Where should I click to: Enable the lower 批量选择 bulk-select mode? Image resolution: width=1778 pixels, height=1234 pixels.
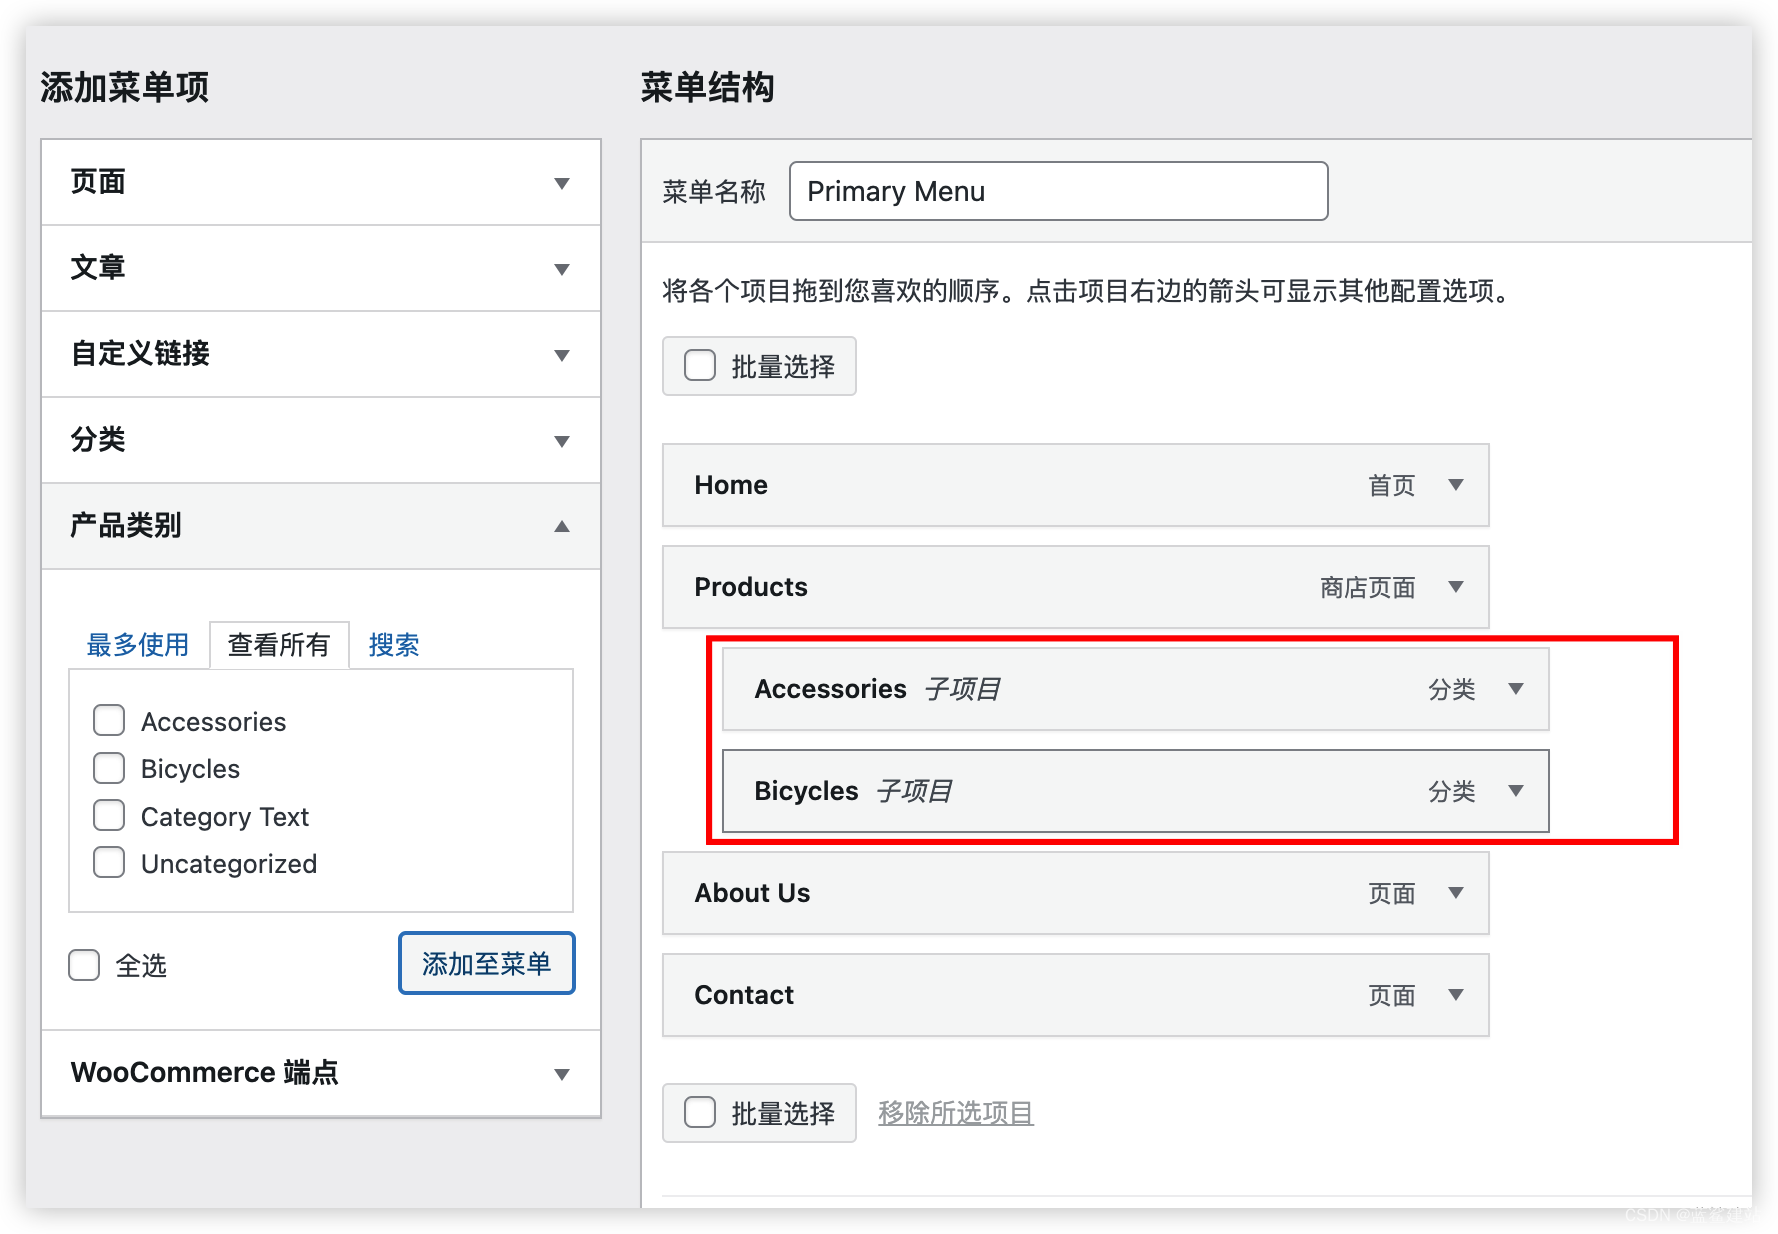click(699, 1112)
